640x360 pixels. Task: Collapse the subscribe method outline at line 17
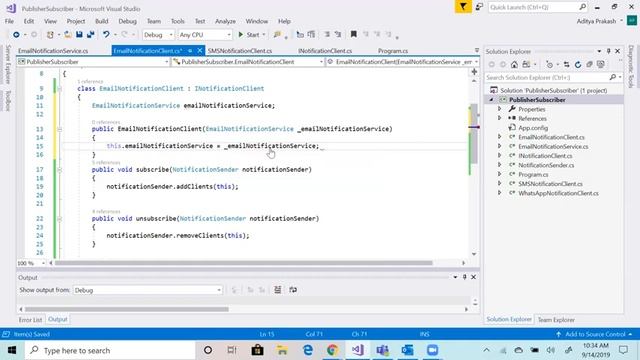click(60, 169)
